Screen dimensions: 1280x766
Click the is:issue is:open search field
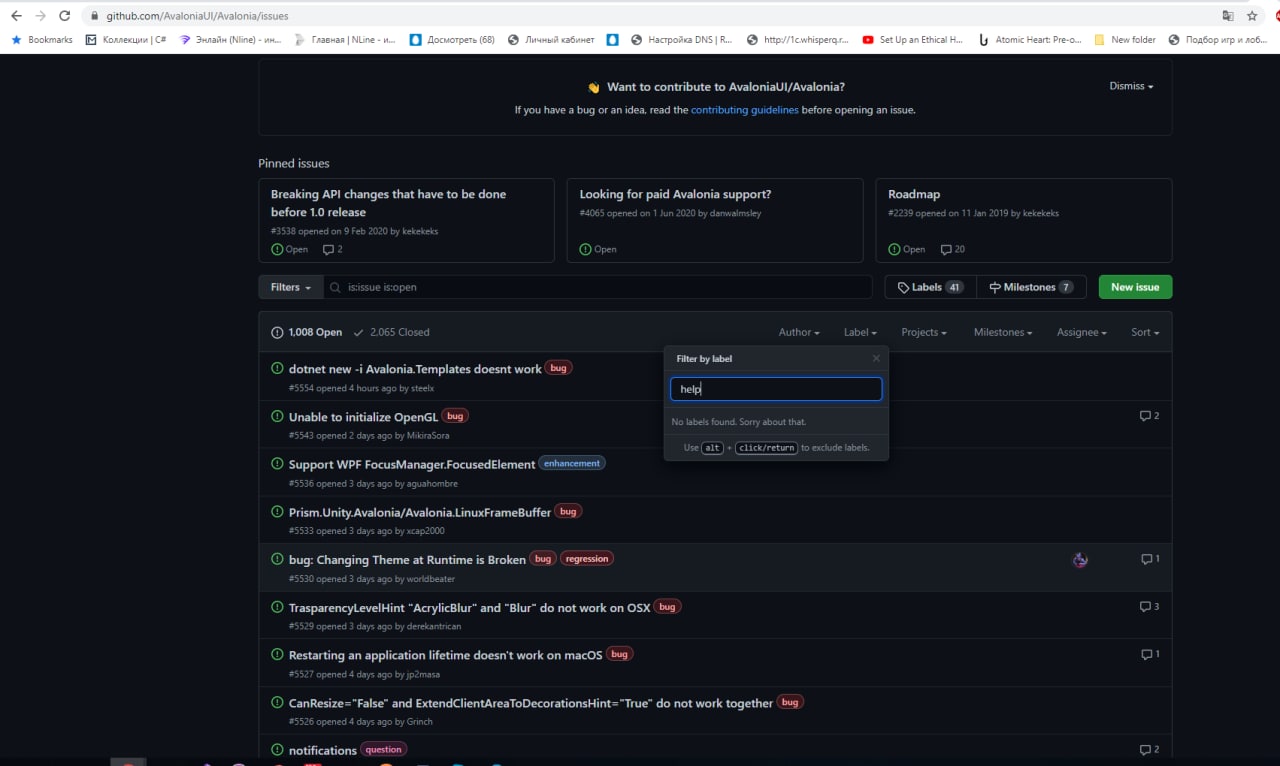pyautogui.click(x=598, y=287)
